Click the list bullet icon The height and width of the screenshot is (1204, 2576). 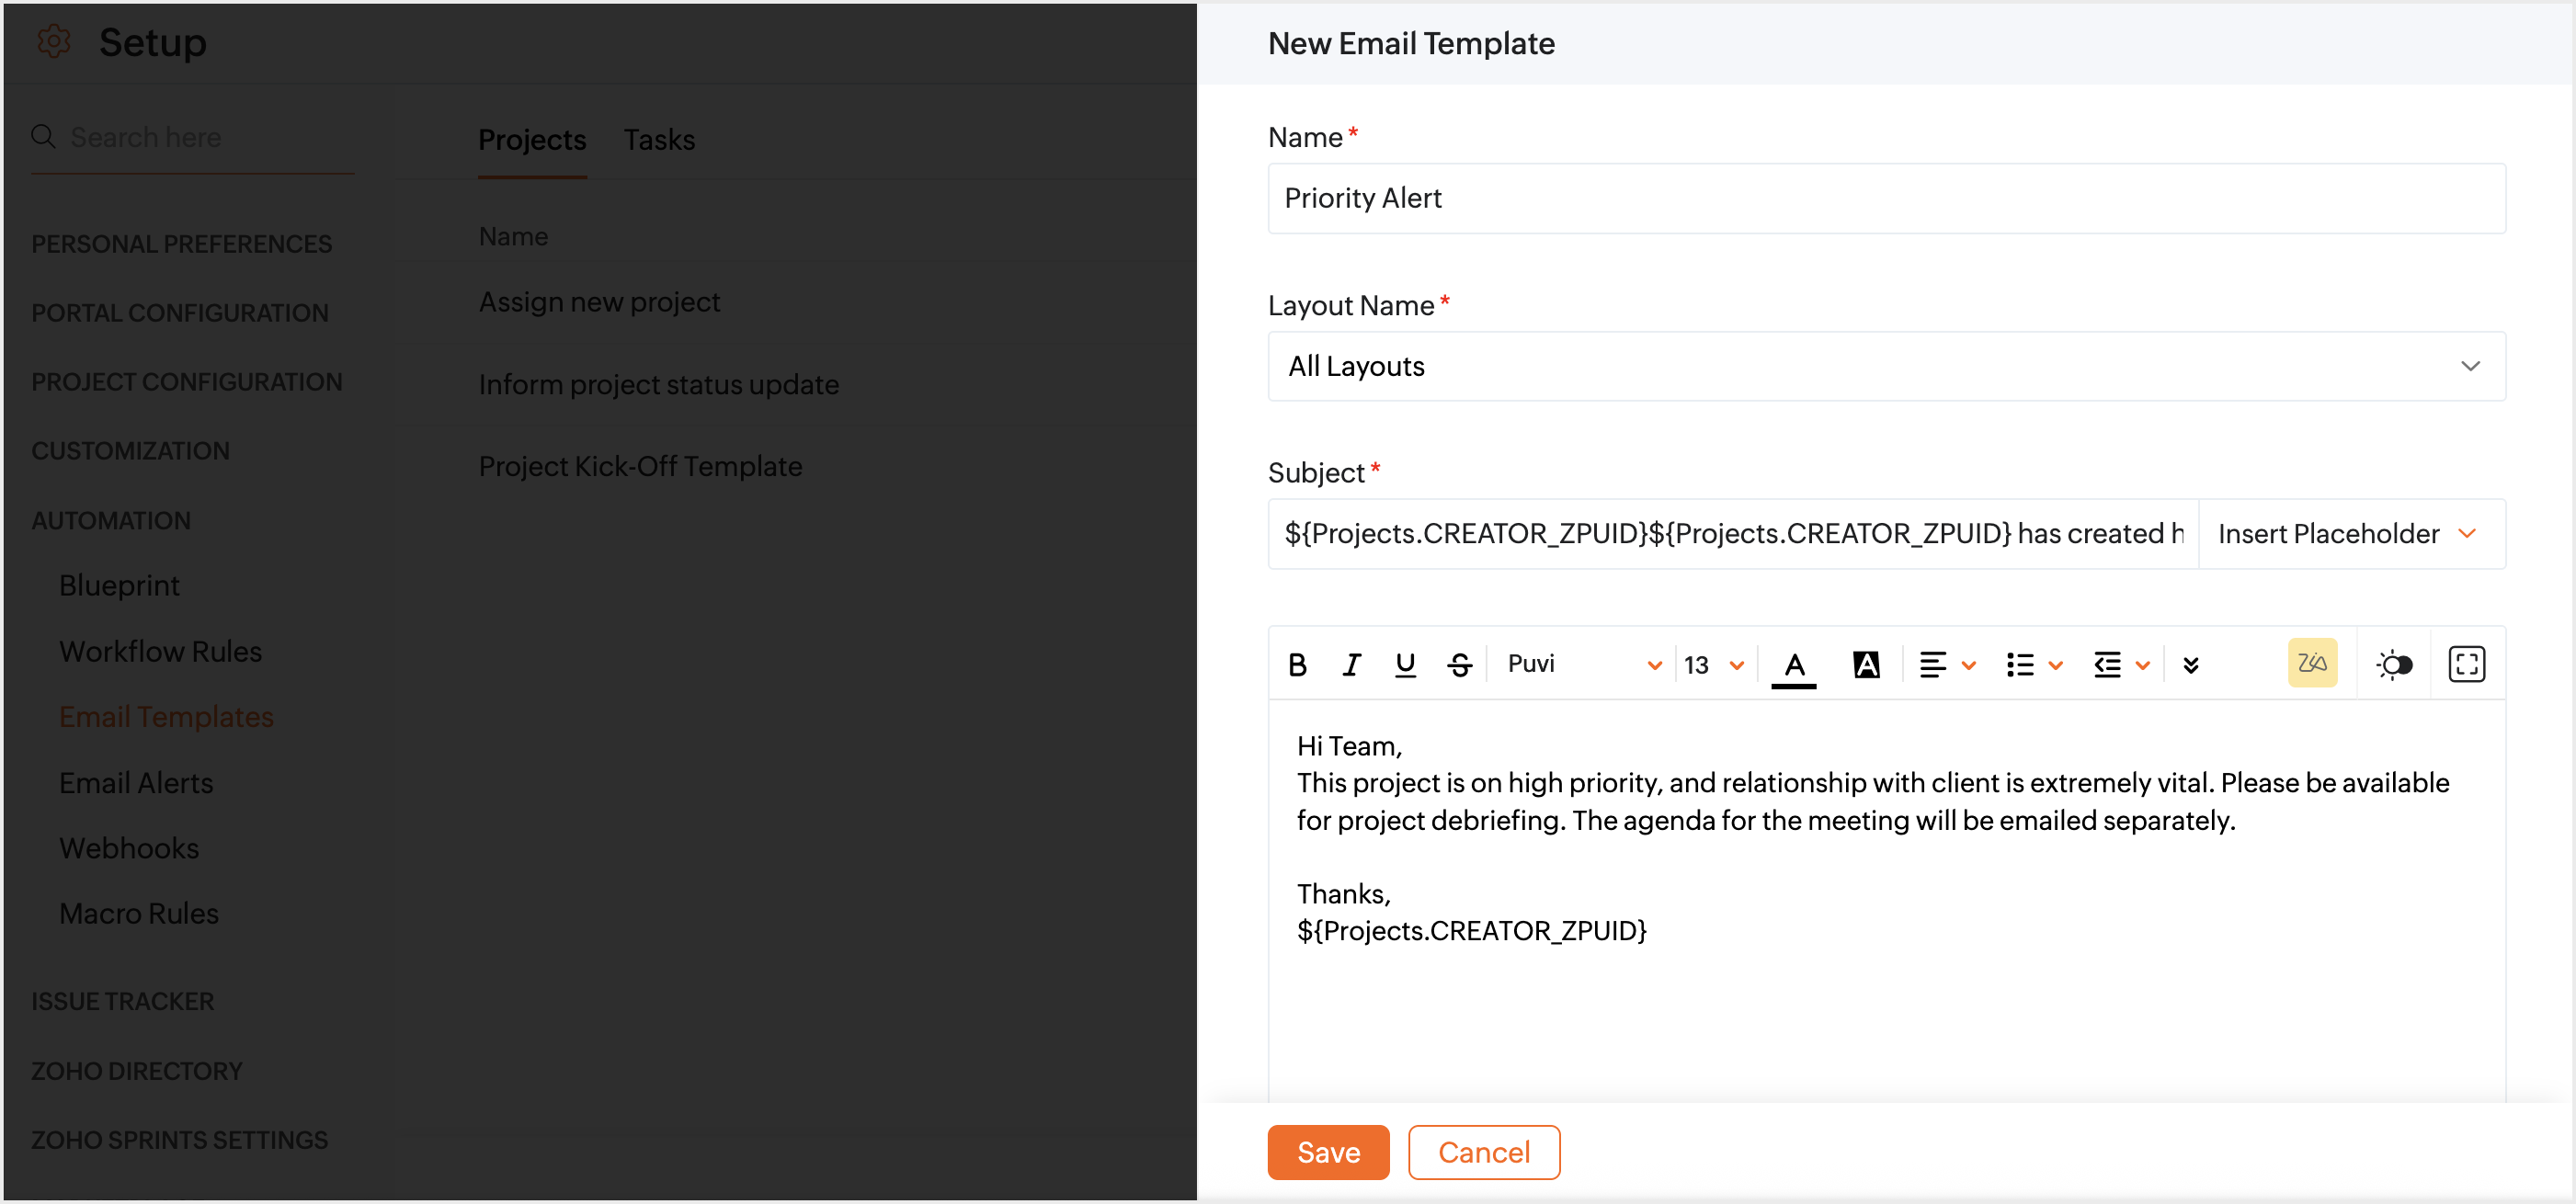2019,665
